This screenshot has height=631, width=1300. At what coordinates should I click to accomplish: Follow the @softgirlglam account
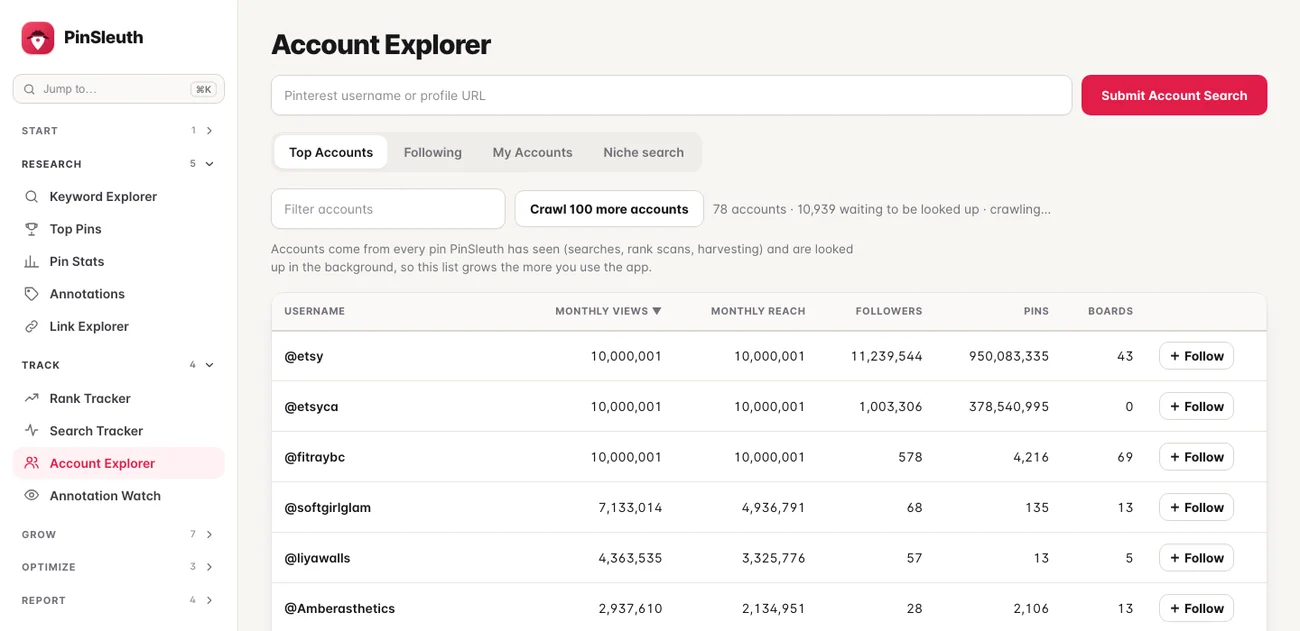tap(1196, 508)
